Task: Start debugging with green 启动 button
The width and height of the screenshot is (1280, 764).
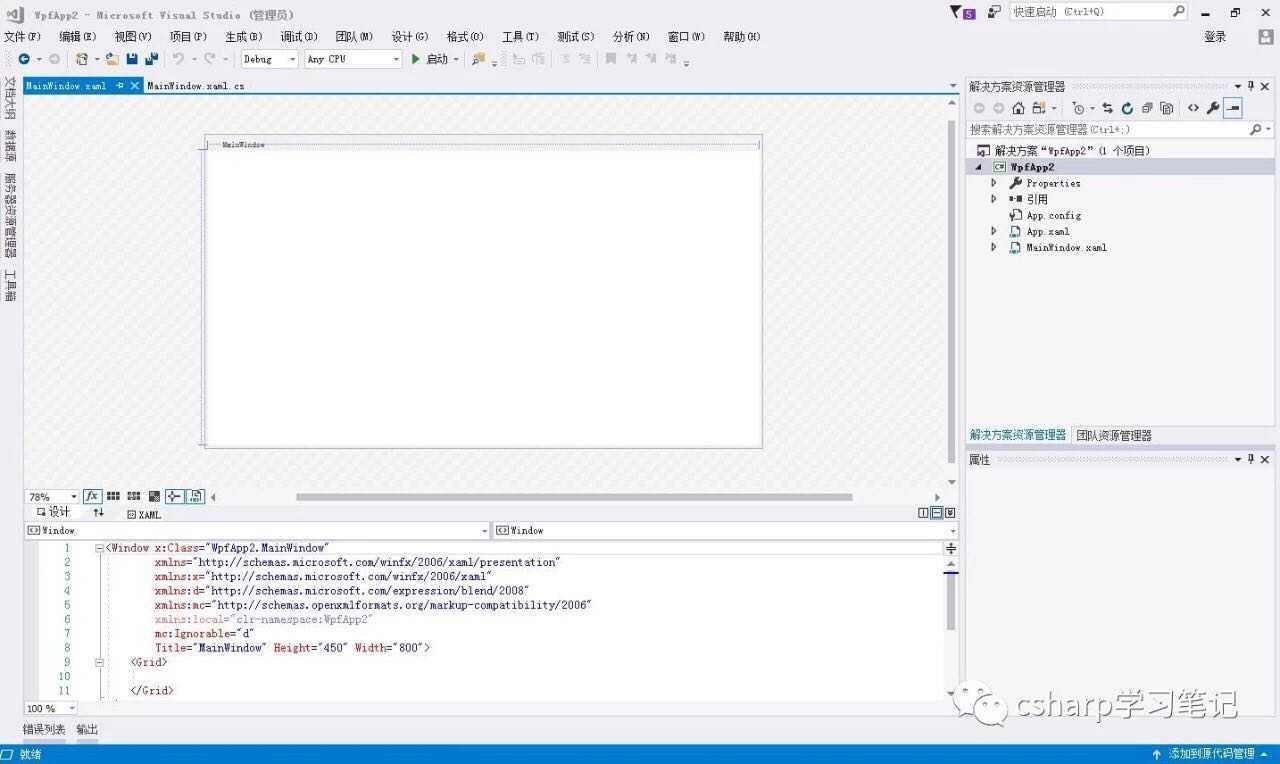Action: (430, 59)
